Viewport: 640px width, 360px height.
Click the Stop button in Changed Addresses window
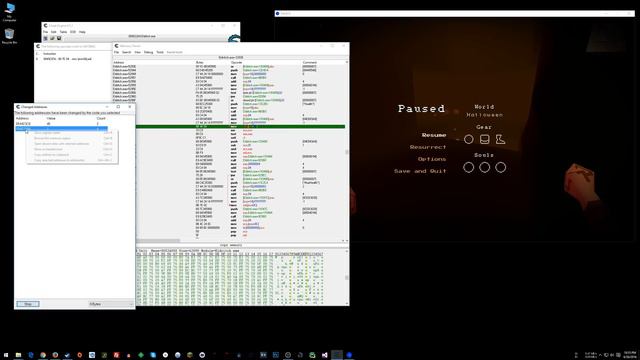[x=28, y=304]
